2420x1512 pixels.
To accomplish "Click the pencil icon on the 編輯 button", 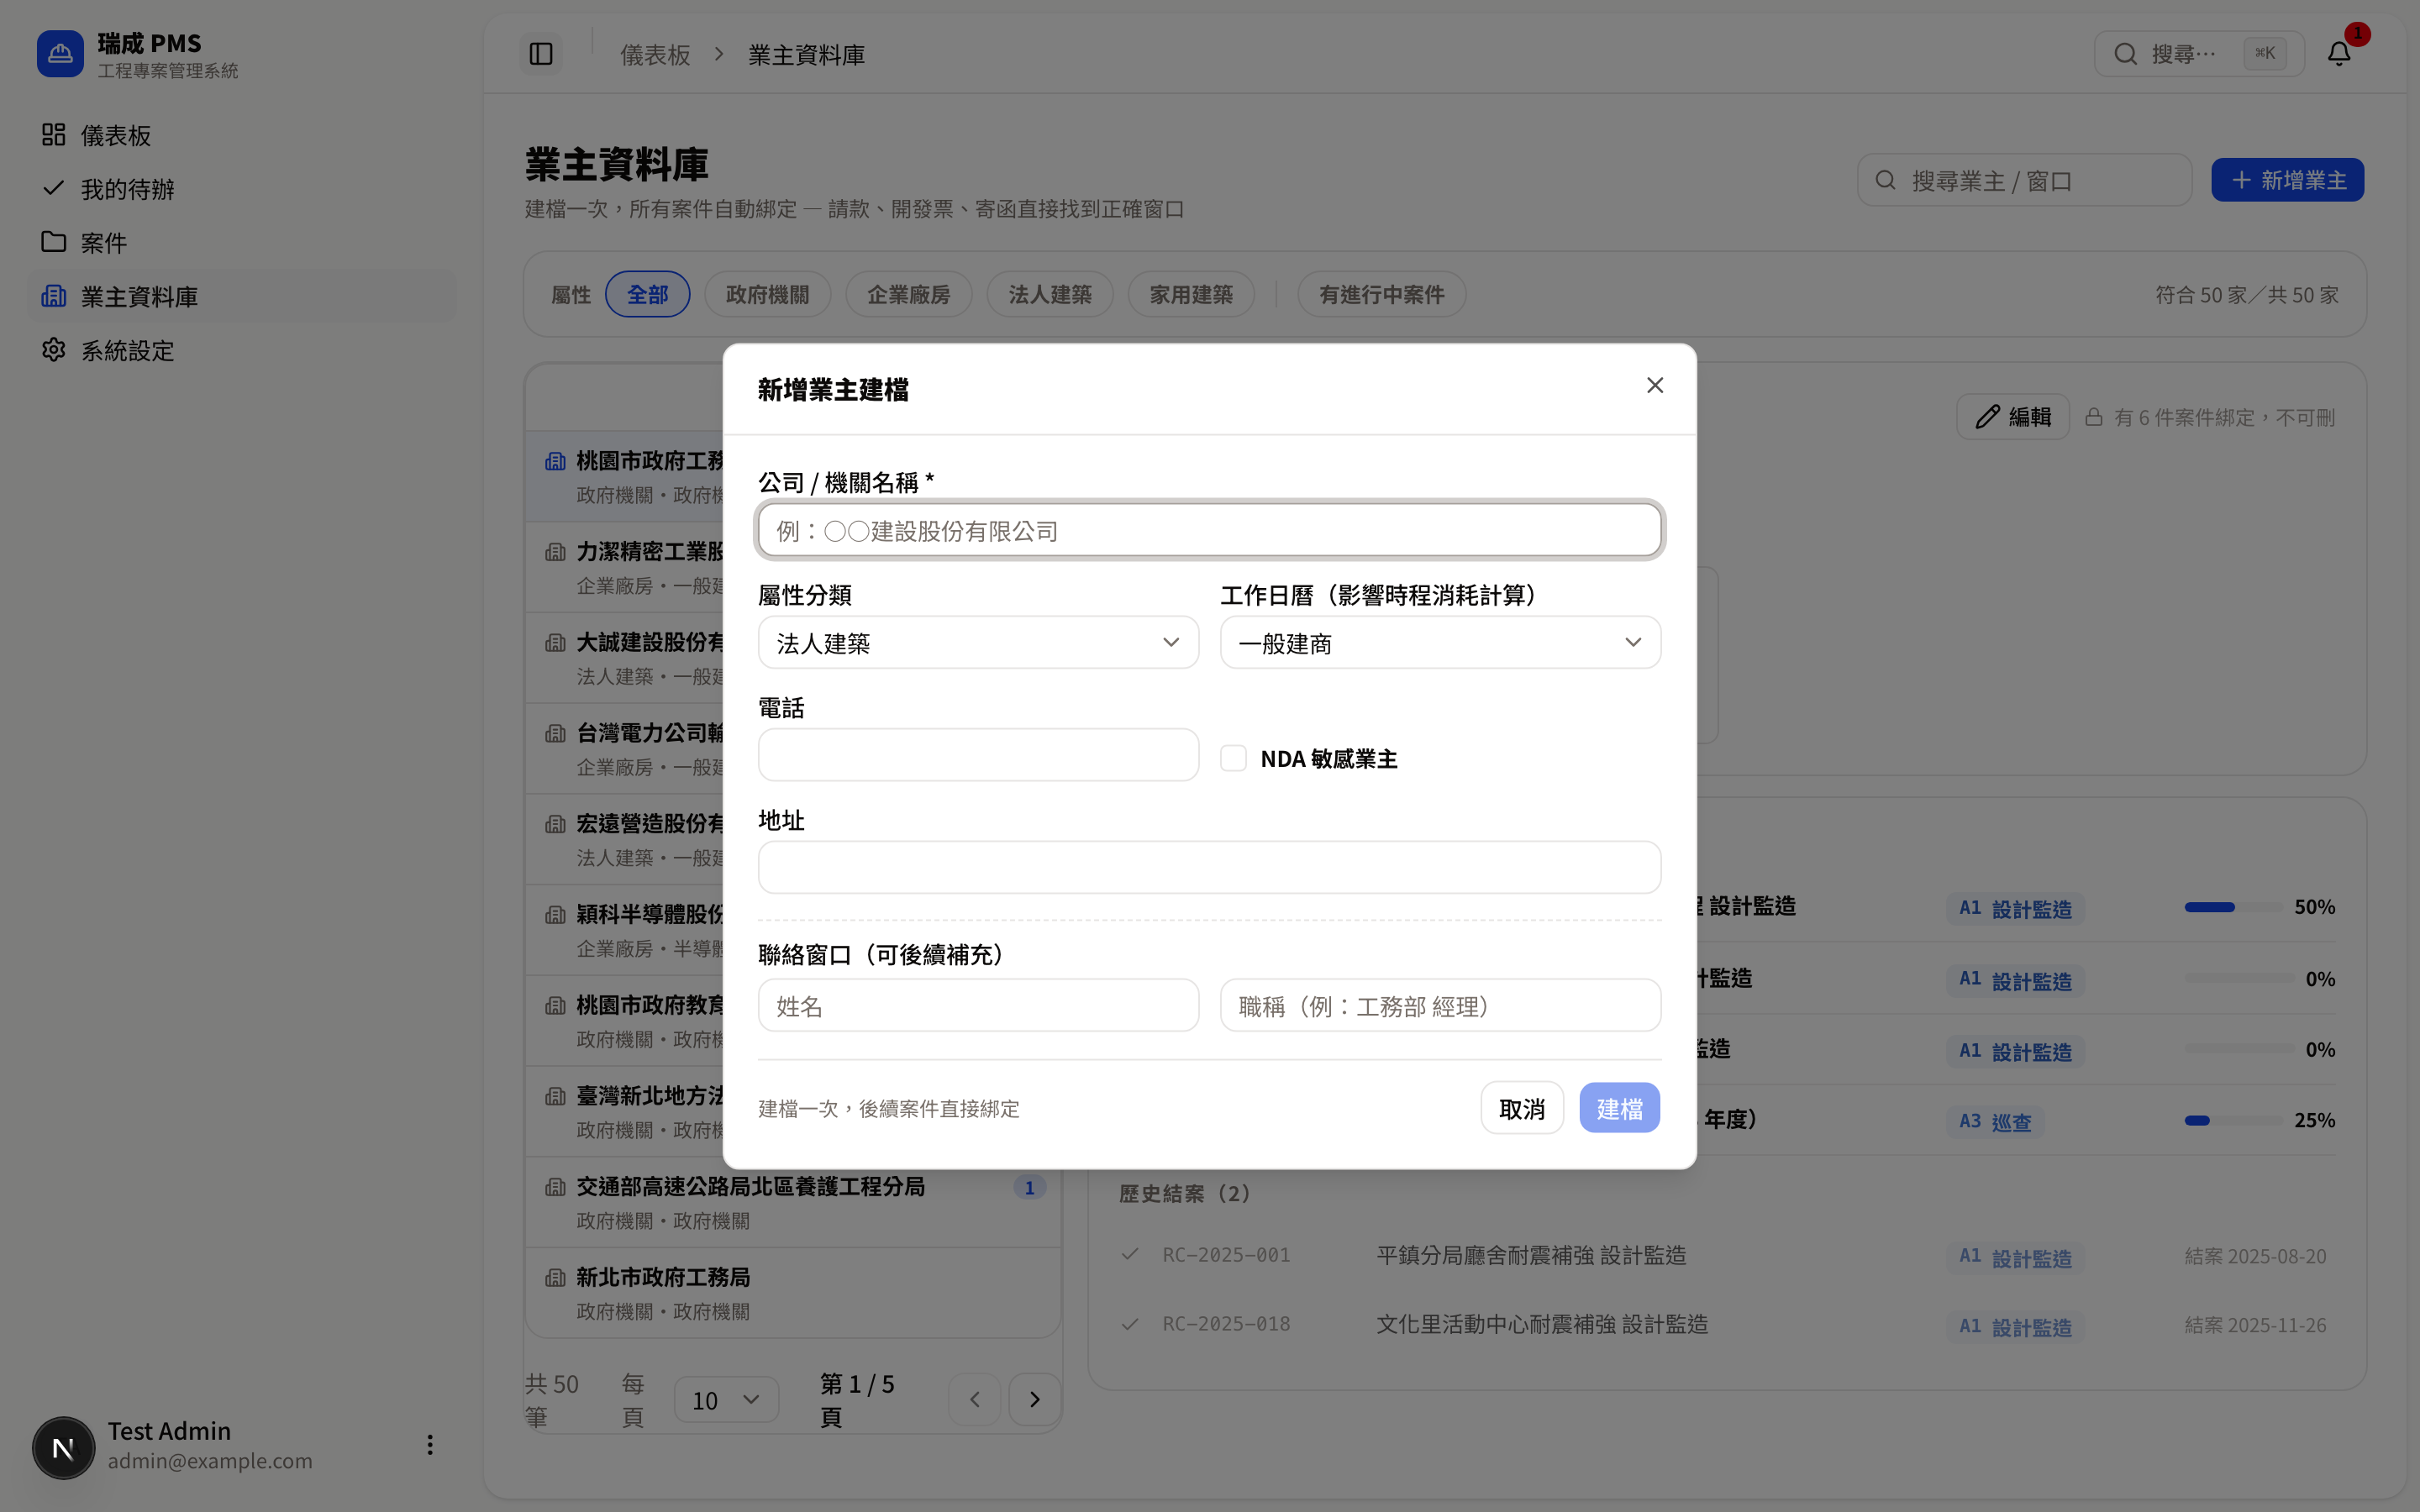I will tap(1988, 417).
